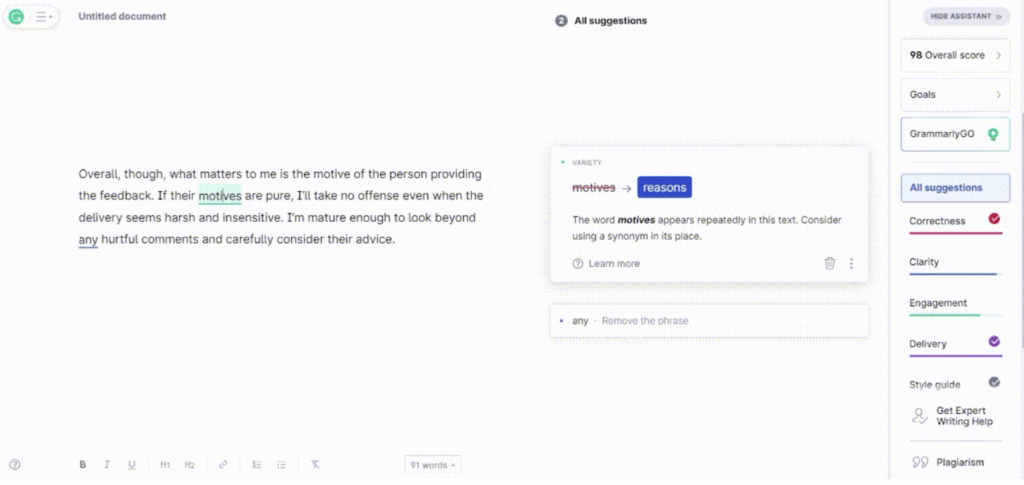Dismiss the motives suggestion with trash icon

tap(829, 263)
